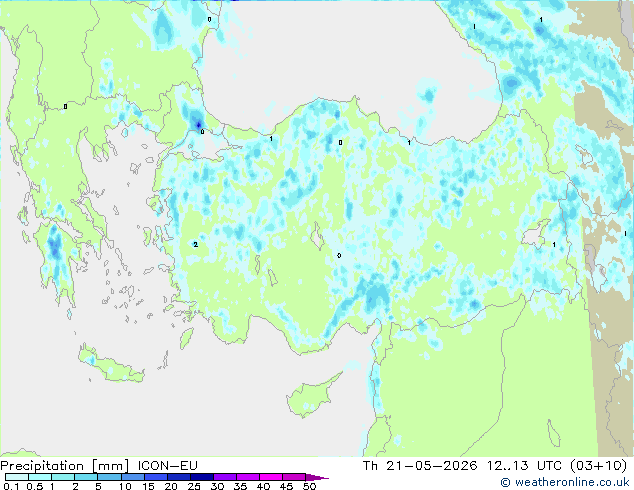Click the date '21-05-2026'
The width and height of the screenshot is (634, 490).
(x=432, y=466)
